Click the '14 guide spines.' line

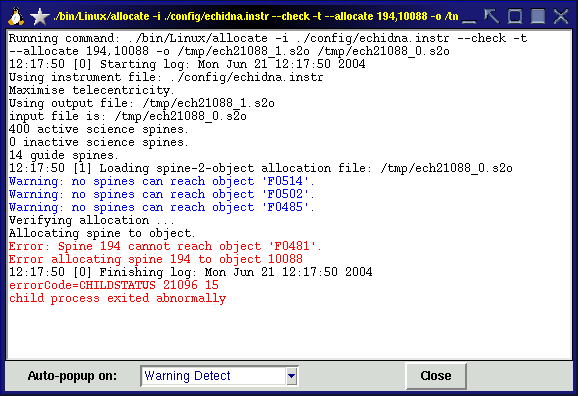click(x=64, y=155)
